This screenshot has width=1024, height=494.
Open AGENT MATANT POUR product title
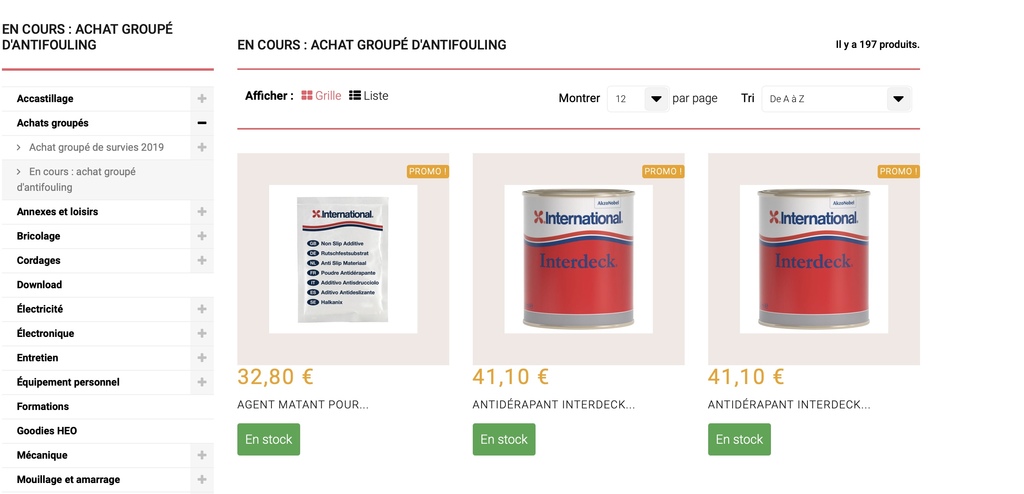click(303, 404)
